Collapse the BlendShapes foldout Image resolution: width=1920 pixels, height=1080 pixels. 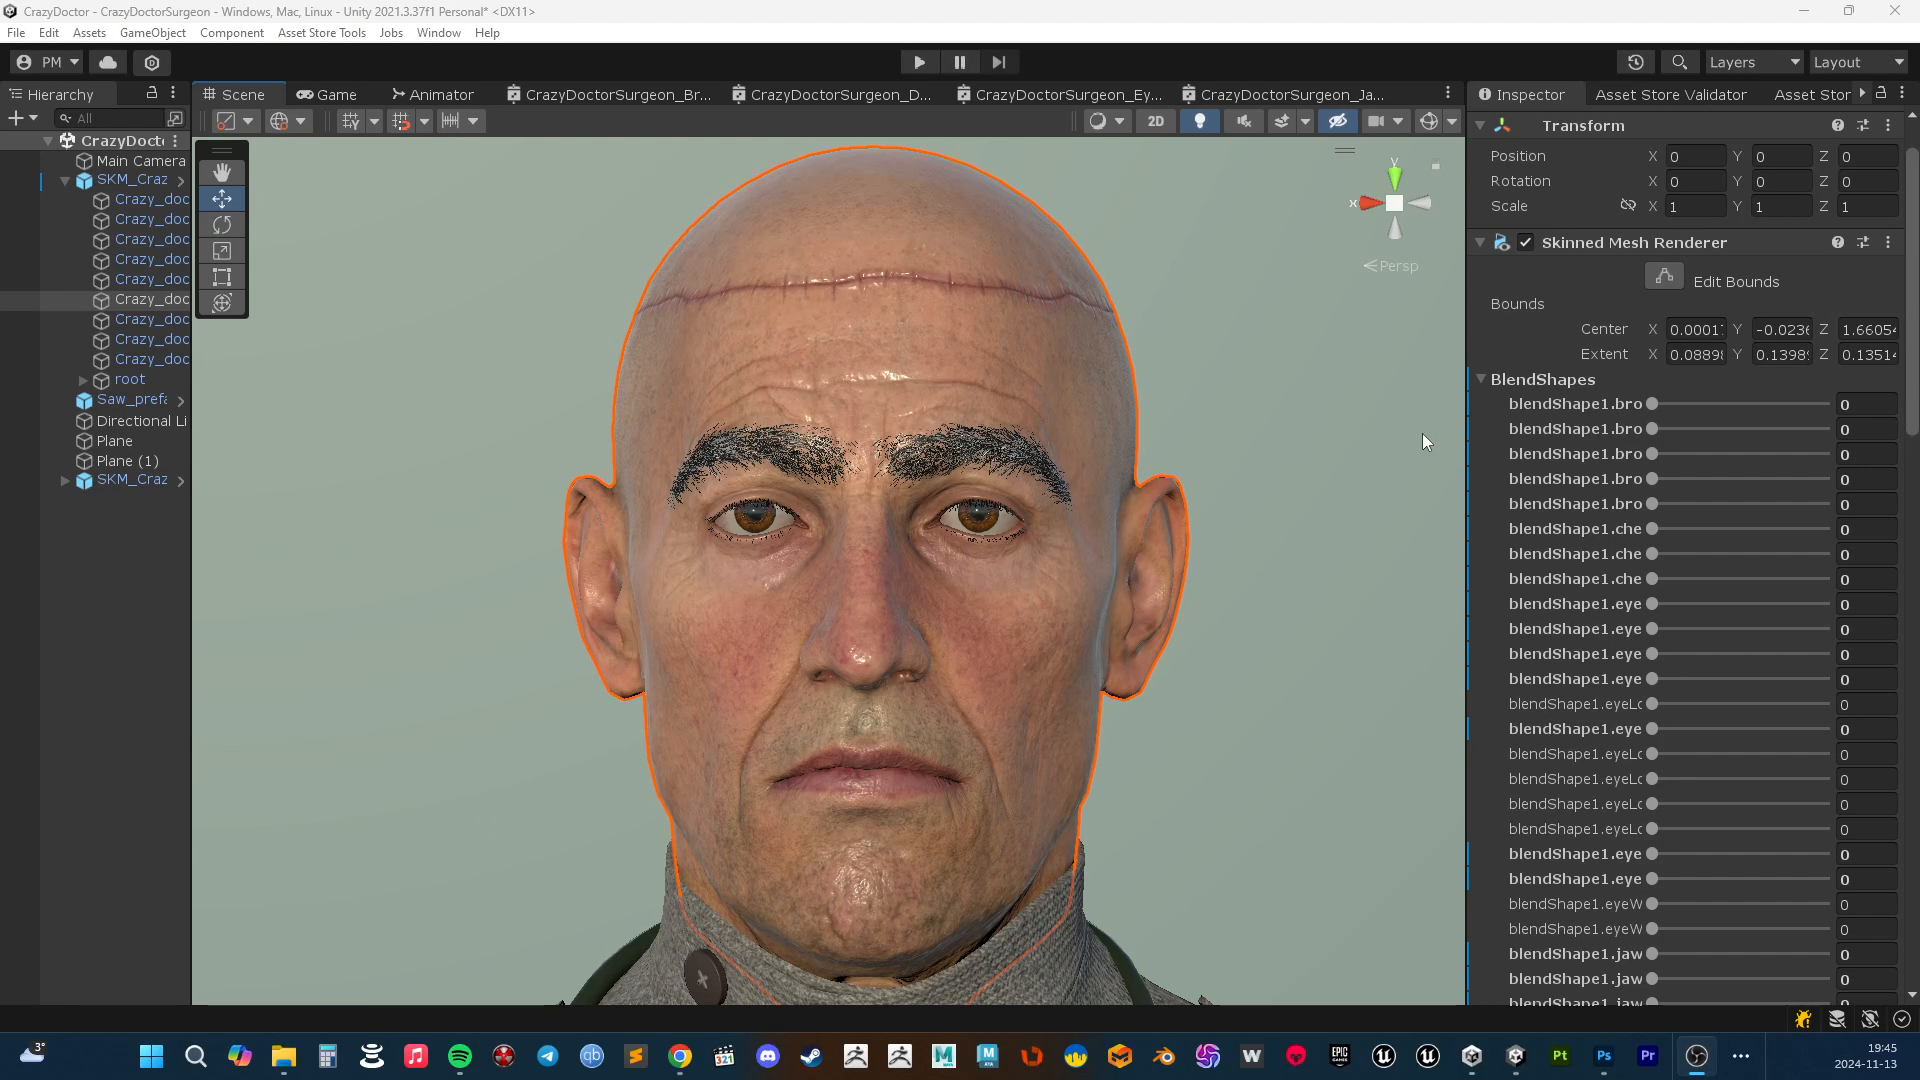1481,379
